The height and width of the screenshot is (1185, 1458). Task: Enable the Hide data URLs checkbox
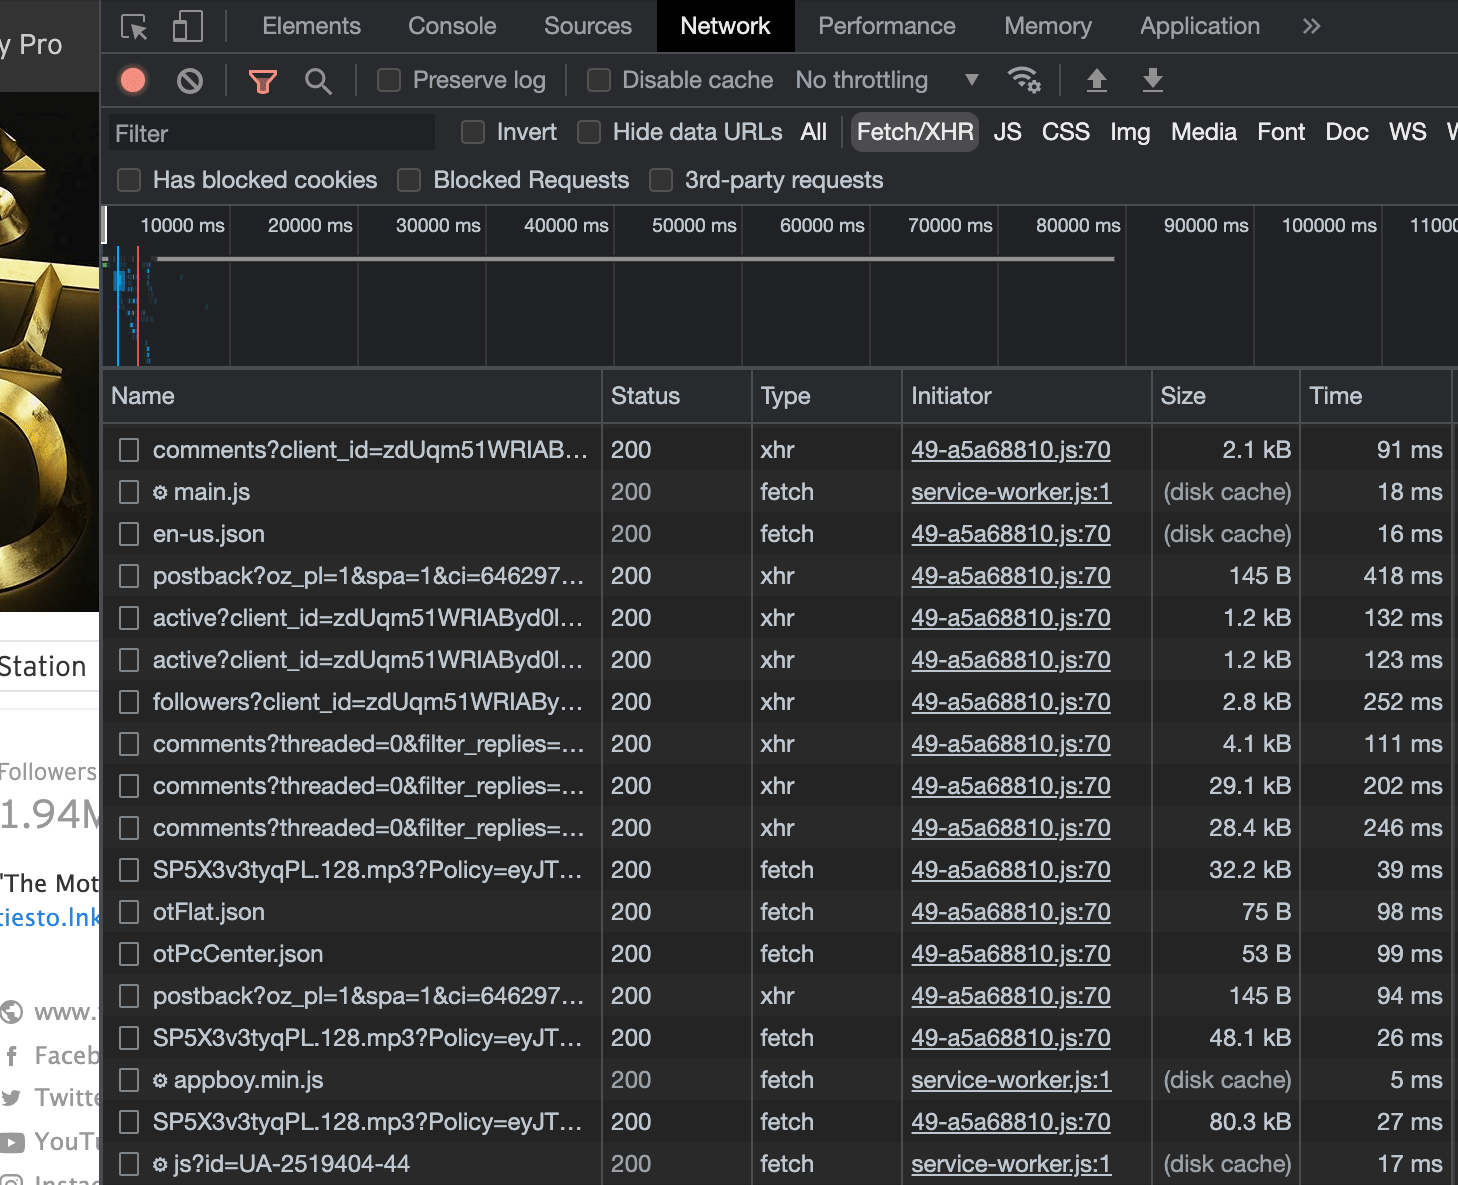pos(588,132)
